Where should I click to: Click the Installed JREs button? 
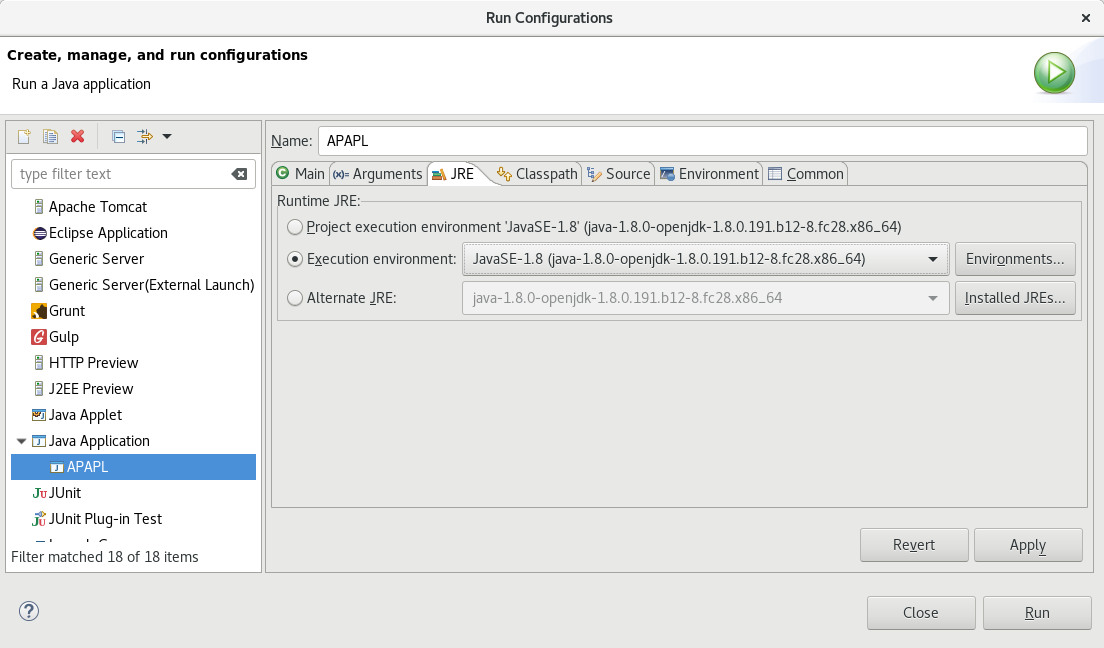point(1015,297)
